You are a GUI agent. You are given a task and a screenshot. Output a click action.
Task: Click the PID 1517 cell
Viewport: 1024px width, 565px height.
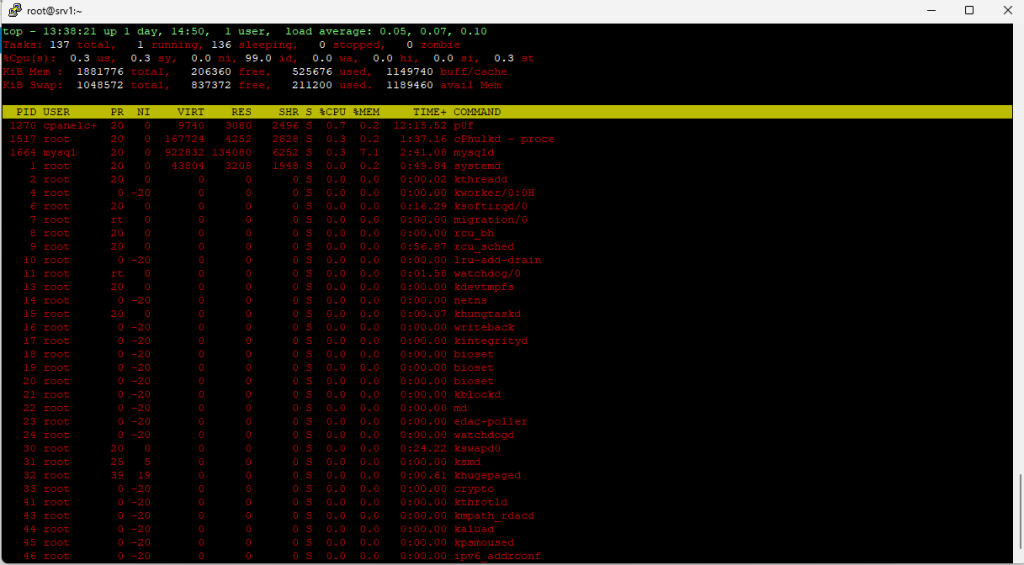click(x=23, y=139)
